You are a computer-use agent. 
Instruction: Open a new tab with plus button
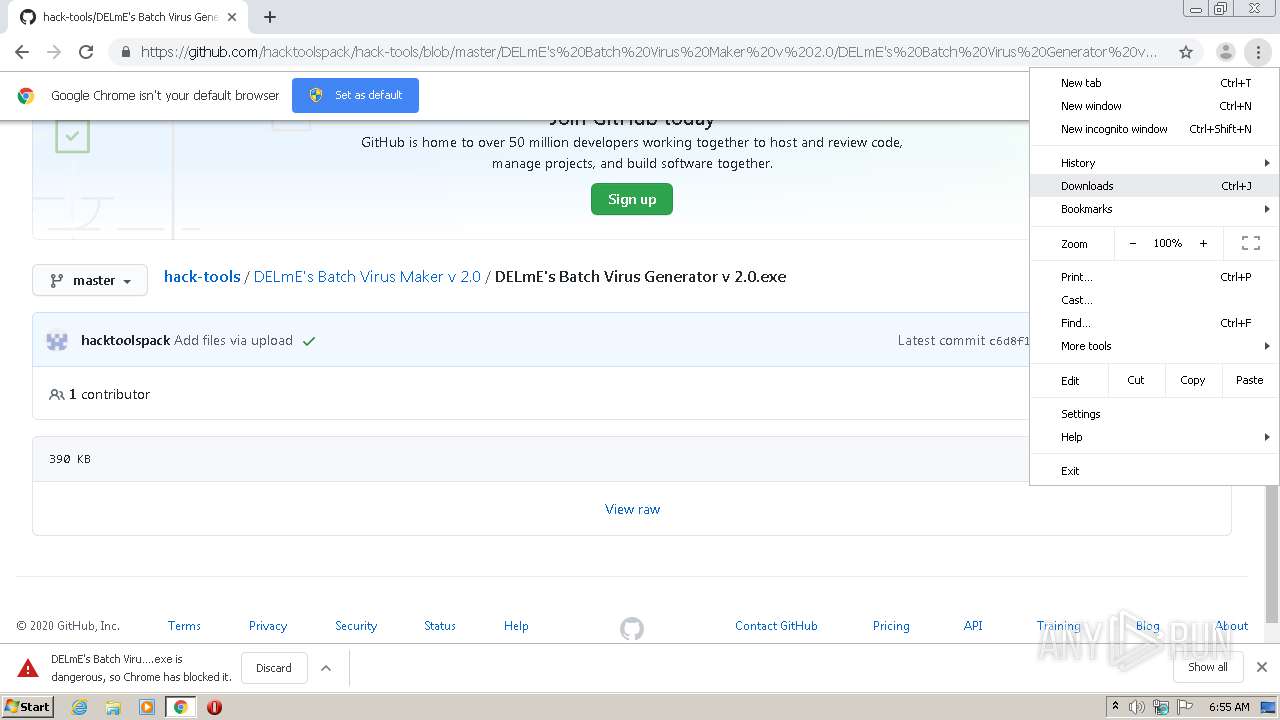point(270,17)
